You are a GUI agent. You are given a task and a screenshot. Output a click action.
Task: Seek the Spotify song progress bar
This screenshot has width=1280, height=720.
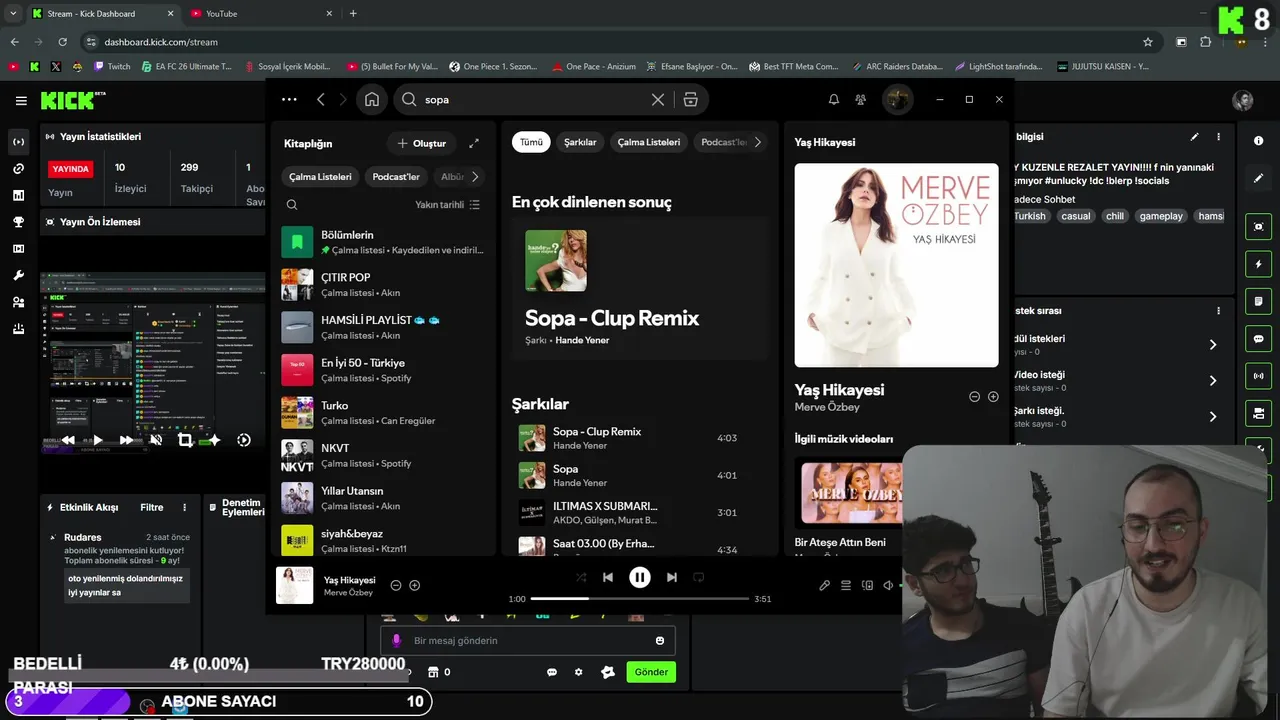640,599
